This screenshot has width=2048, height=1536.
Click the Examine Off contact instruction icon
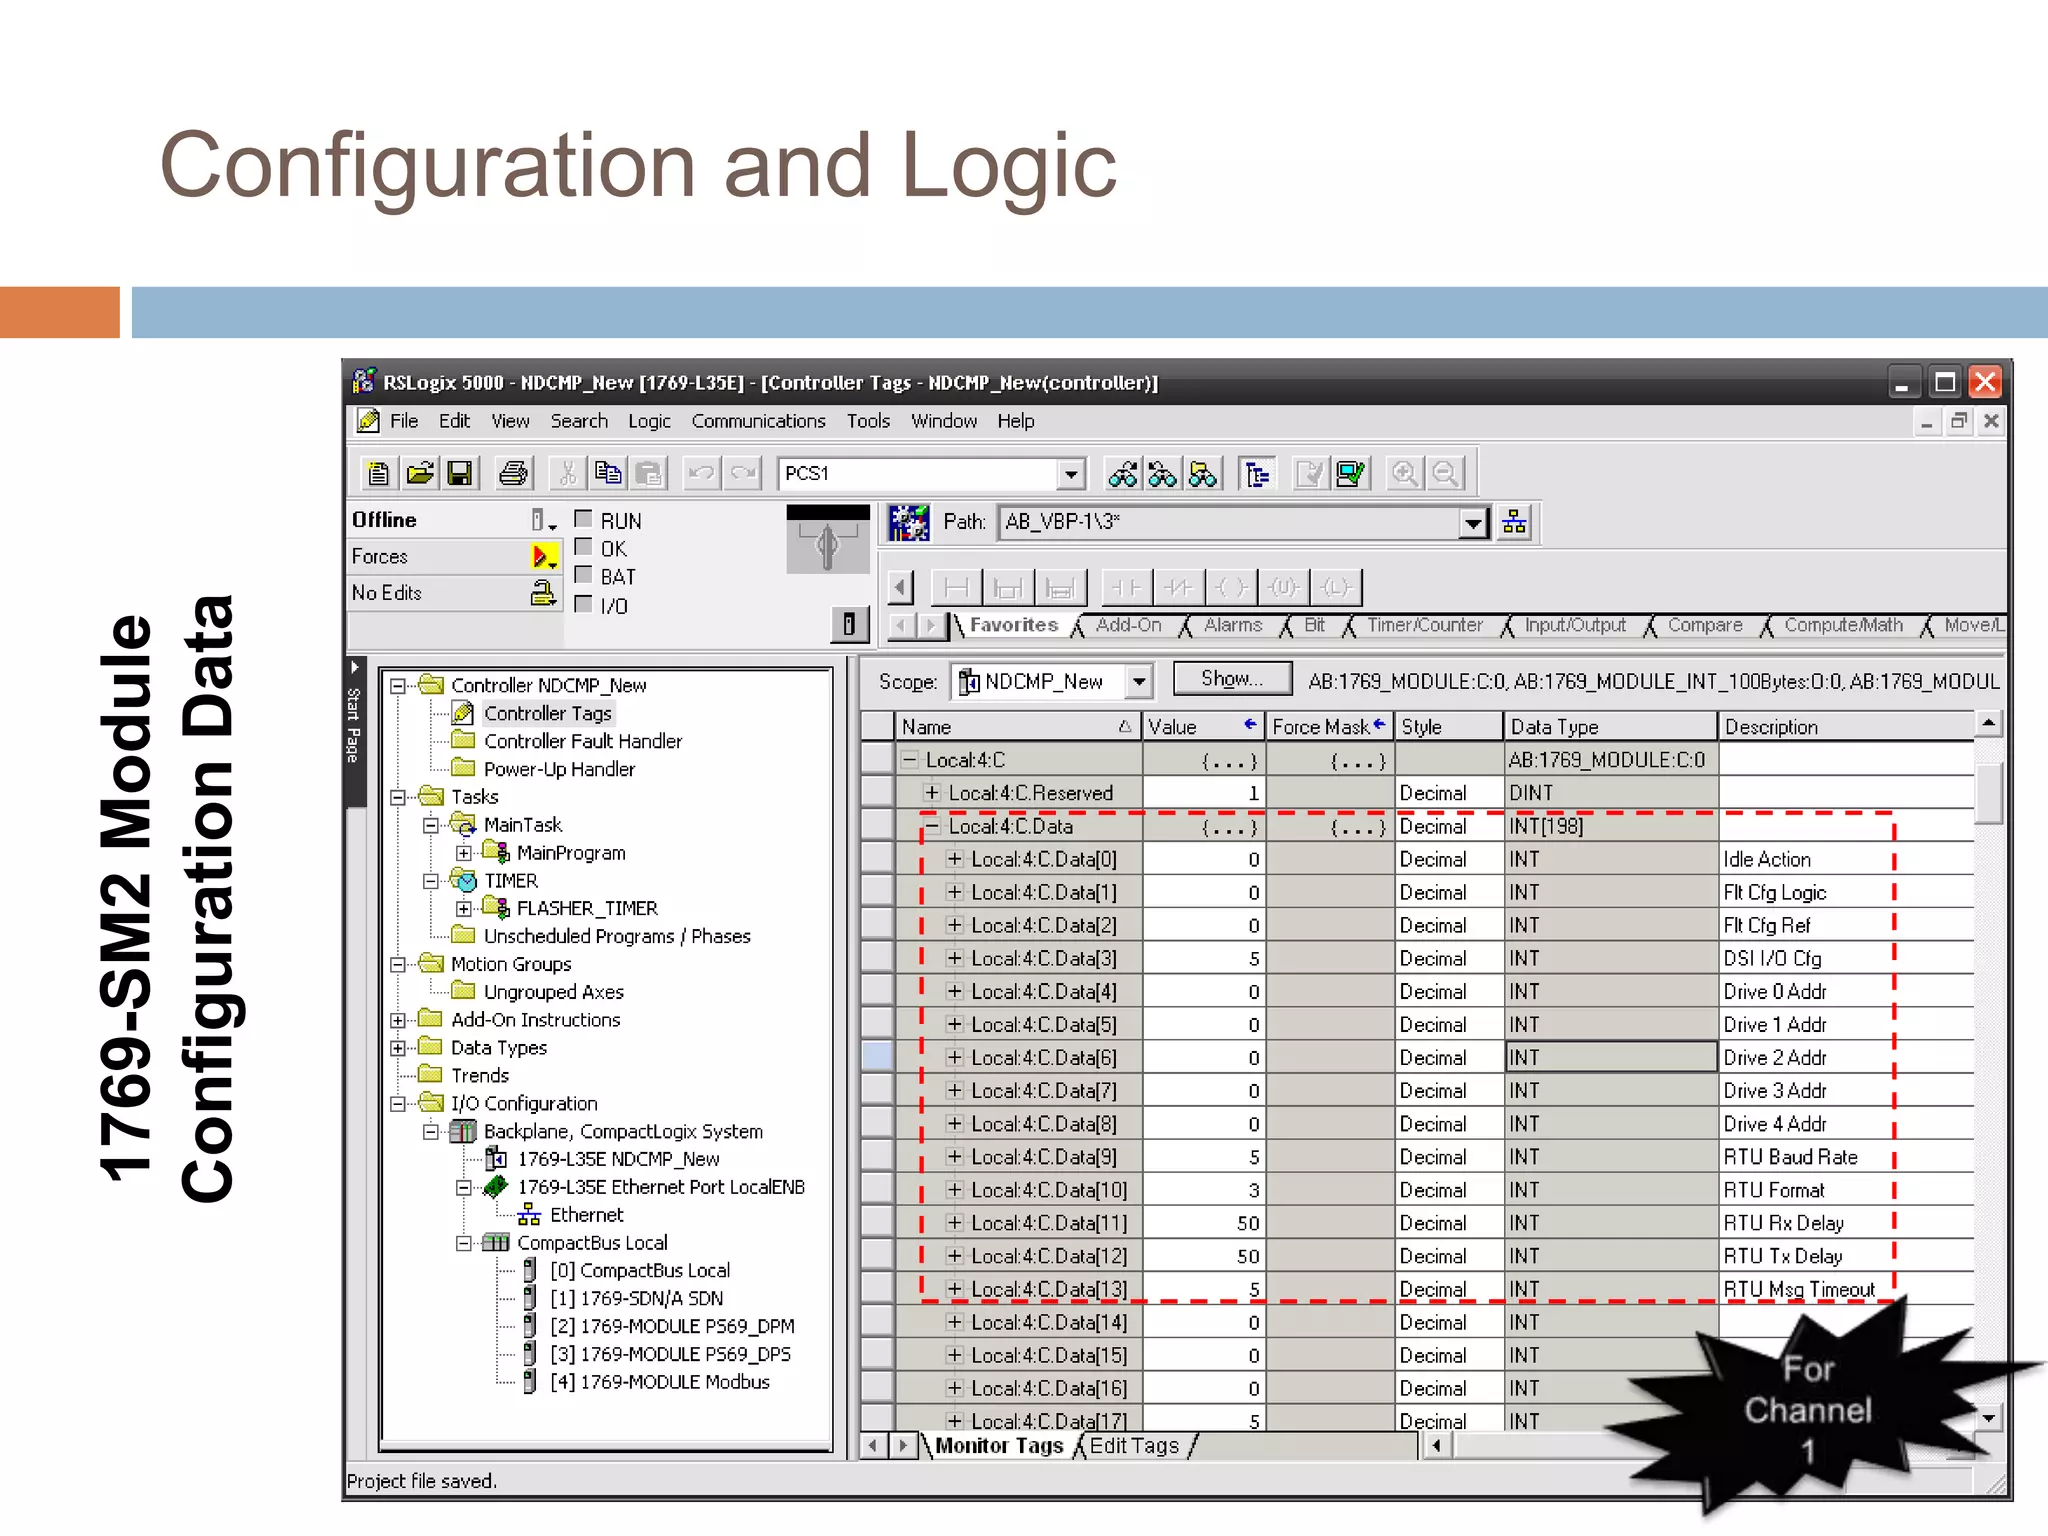(x=1179, y=587)
